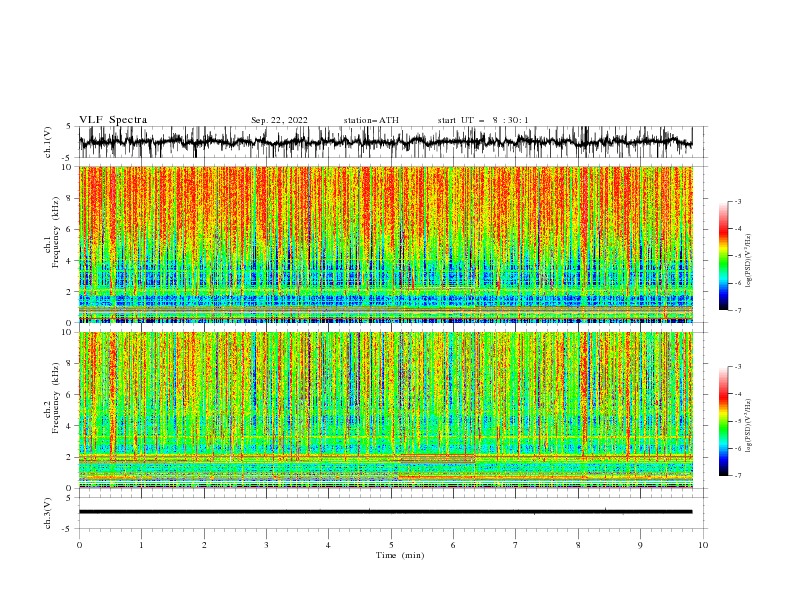
Task: Select the "start UT = 8 :30: 1" text
Action: click(x=483, y=120)
